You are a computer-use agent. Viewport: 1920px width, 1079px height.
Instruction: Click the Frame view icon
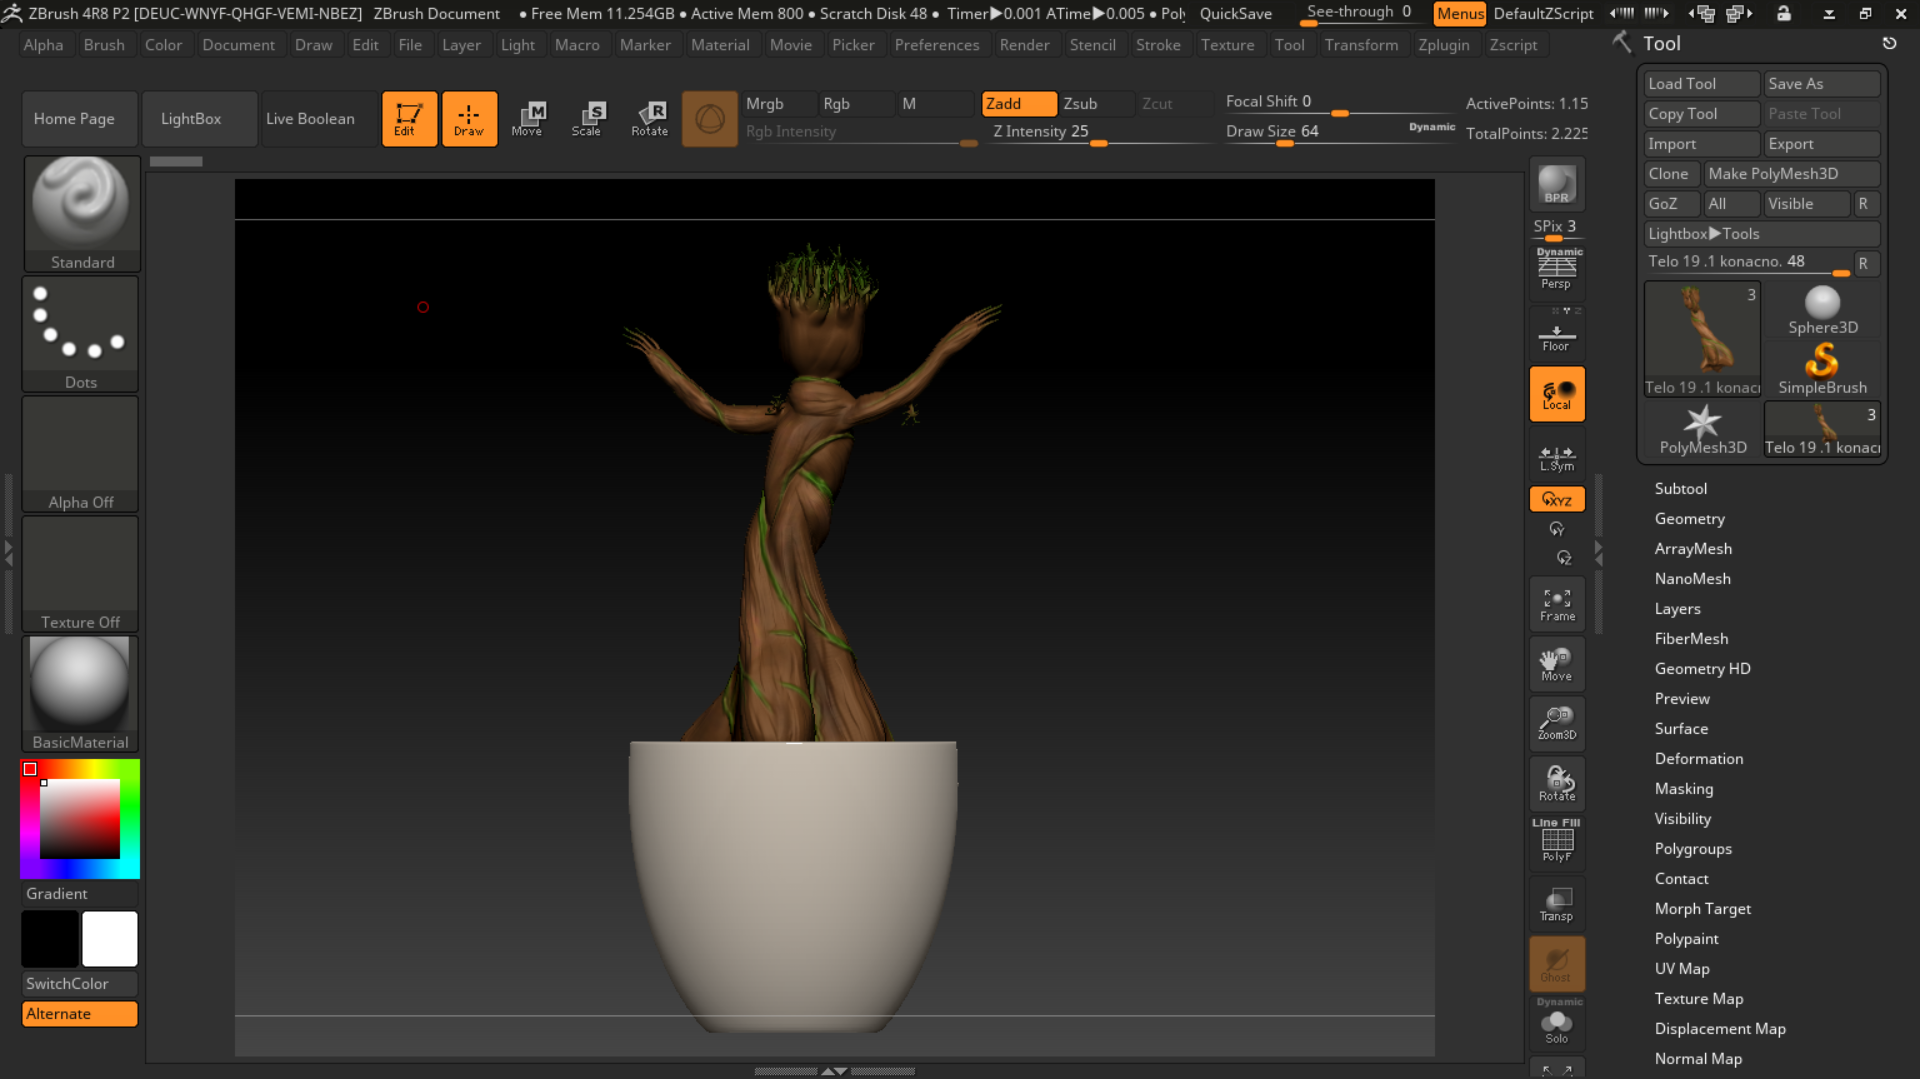[1557, 604]
